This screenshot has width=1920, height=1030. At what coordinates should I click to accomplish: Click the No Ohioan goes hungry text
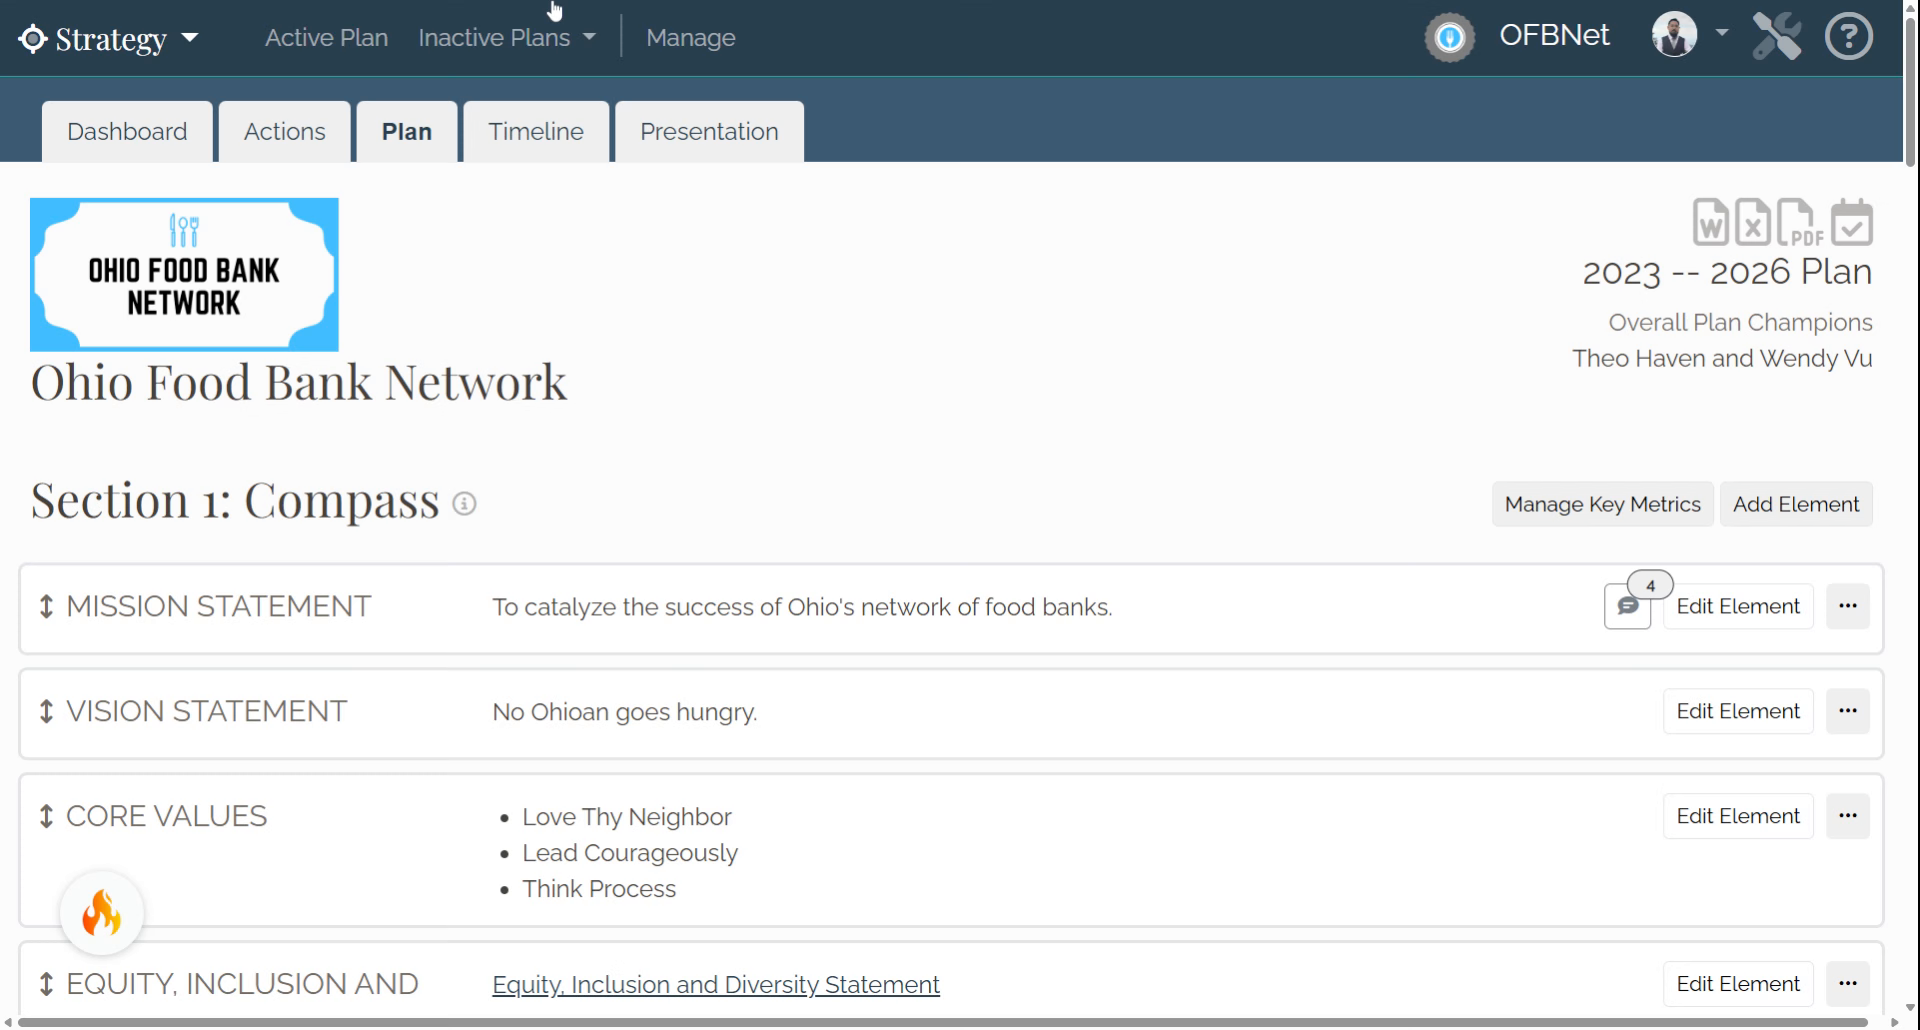[625, 712]
